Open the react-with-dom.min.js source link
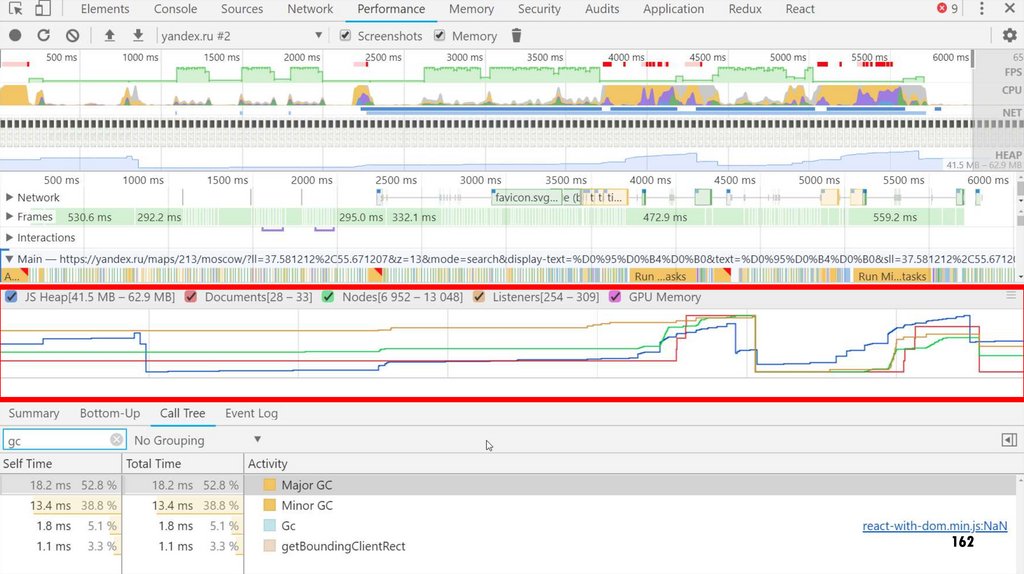Screen dimensions: 1024x574 (934, 526)
